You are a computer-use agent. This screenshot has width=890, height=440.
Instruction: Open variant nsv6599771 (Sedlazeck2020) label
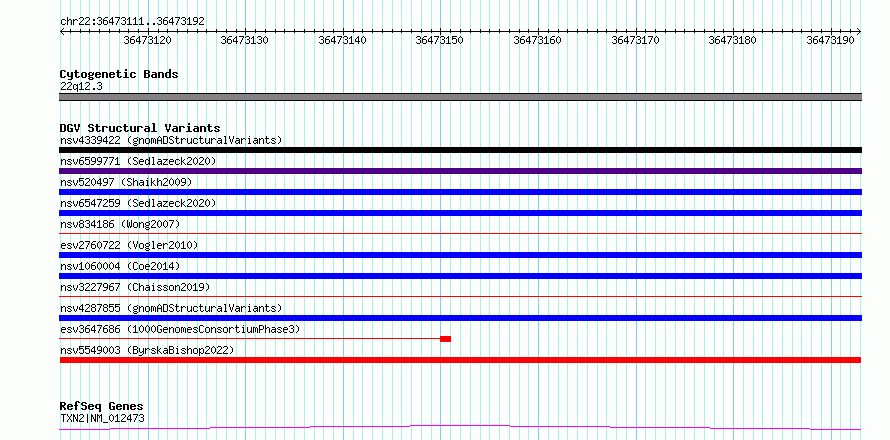coord(138,161)
